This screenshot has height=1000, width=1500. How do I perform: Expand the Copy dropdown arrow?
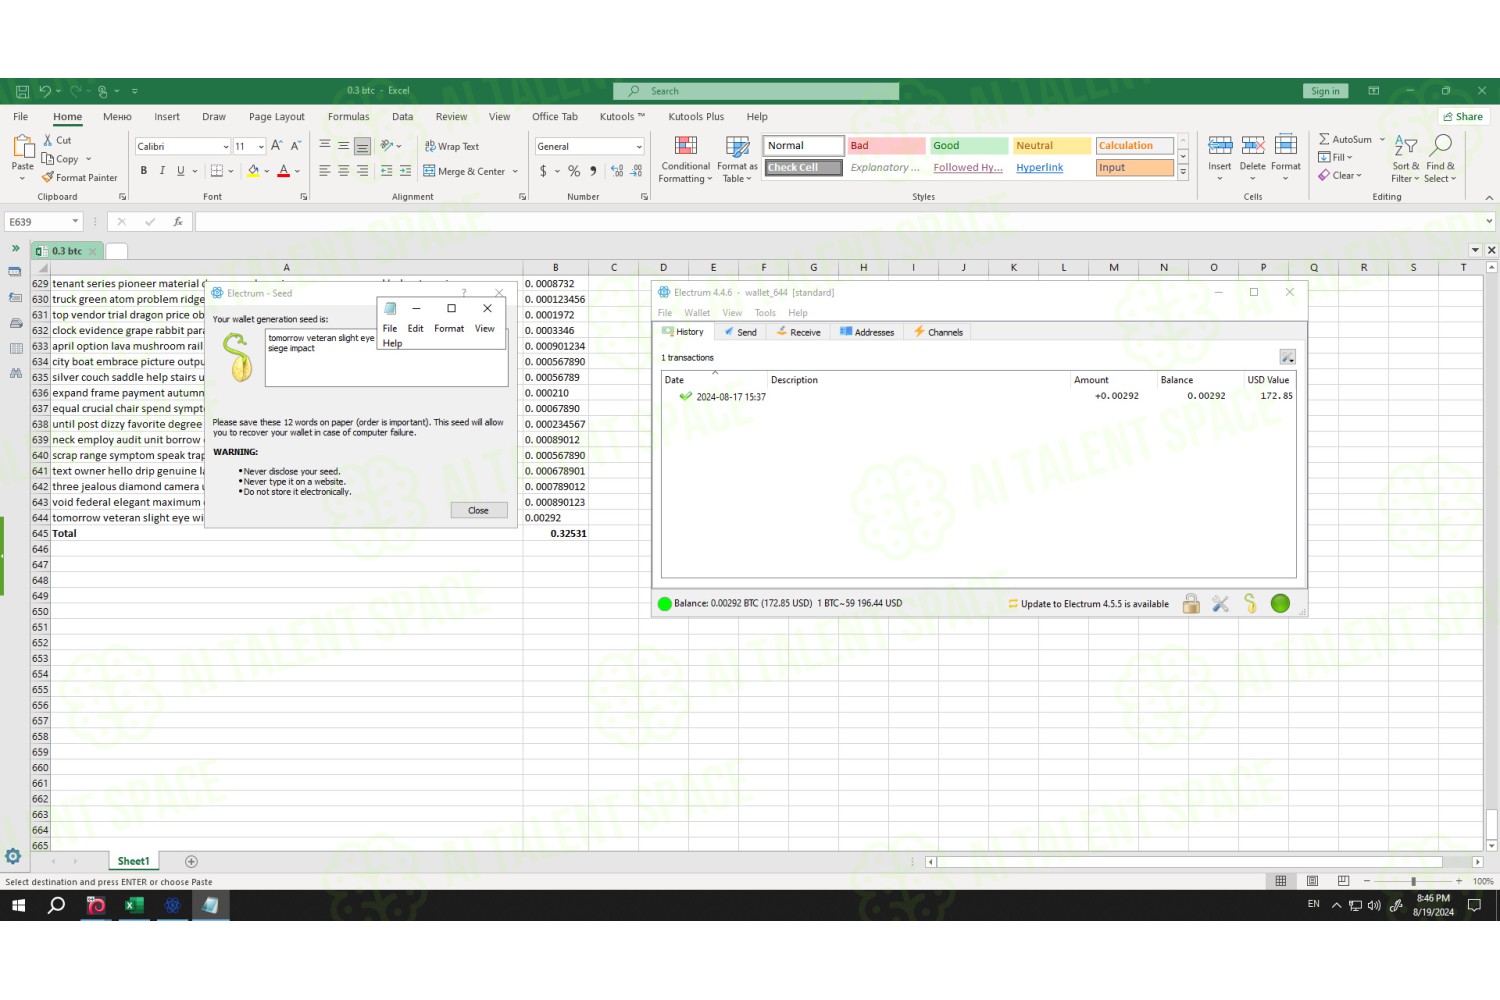[x=88, y=159]
